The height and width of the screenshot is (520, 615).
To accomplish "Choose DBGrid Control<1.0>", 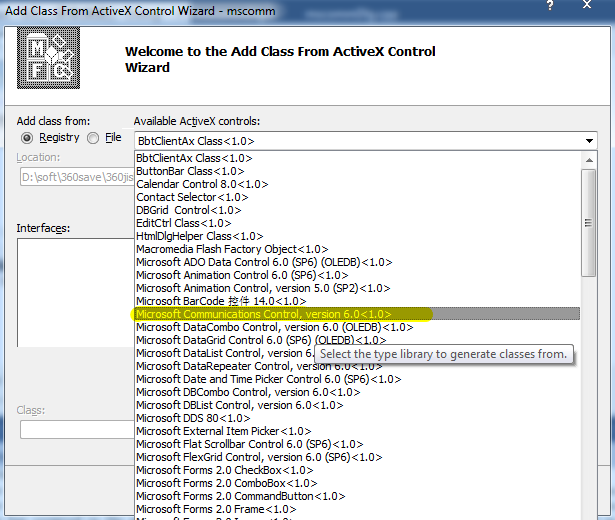I will click(357, 210).
